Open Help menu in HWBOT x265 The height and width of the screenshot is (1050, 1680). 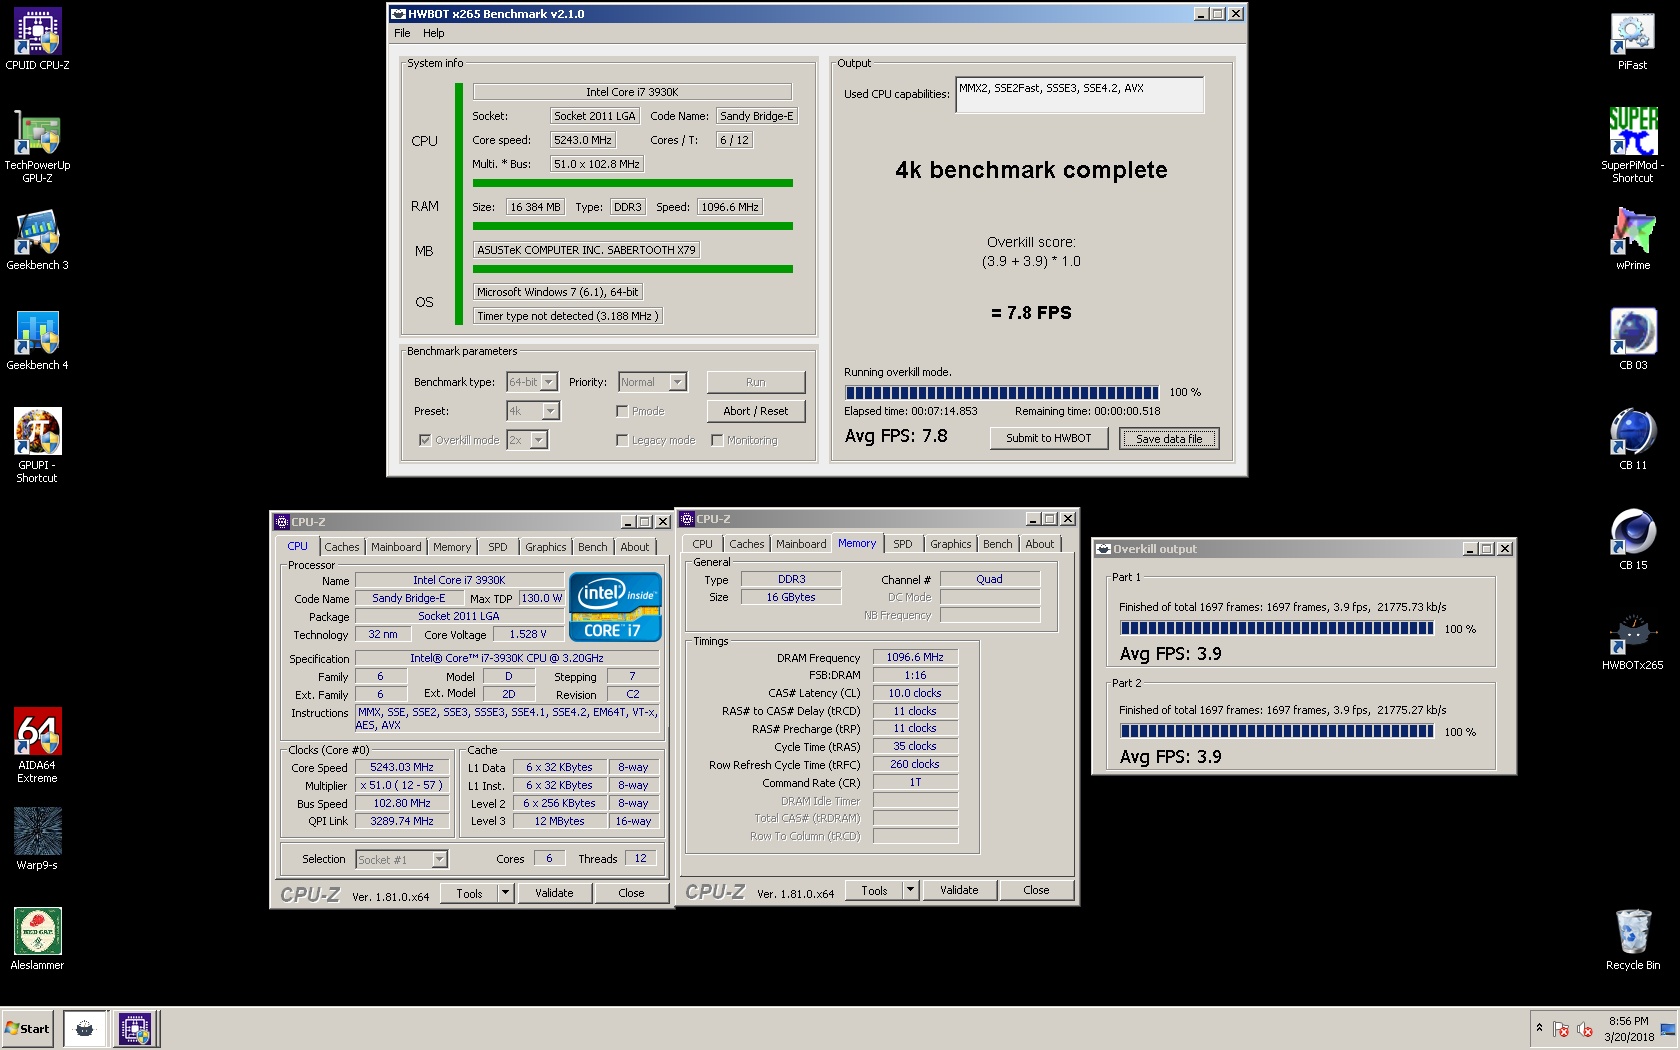pos(433,33)
